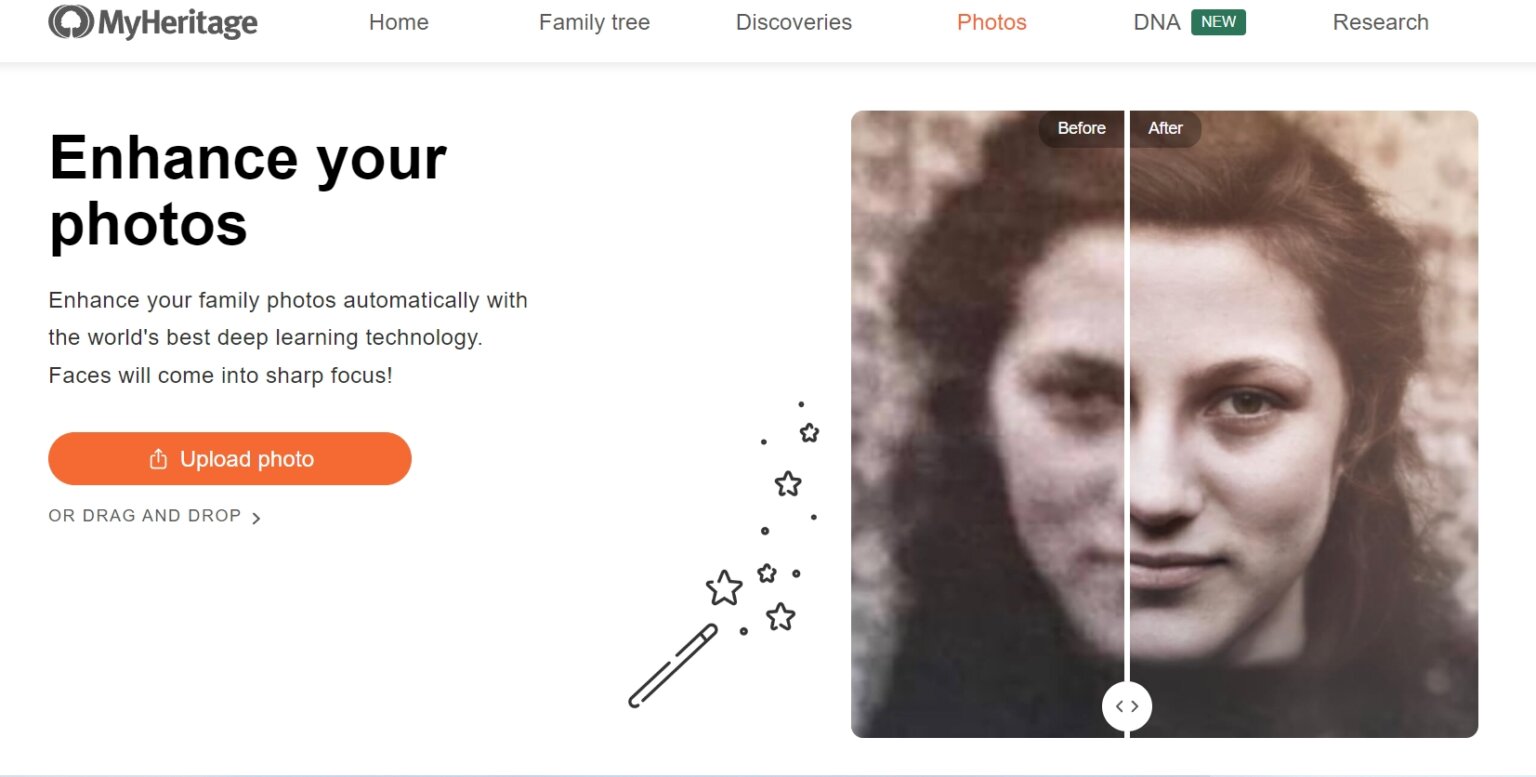The height and width of the screenshot is (777, 1536).
Task: Open the Discoveries page
Action: click(793, 22)
